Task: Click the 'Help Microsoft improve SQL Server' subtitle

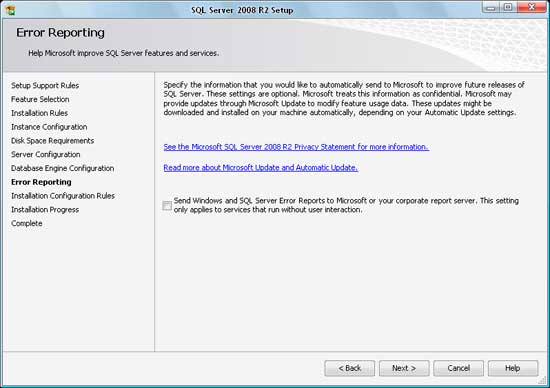Action: tap(123, 53)
